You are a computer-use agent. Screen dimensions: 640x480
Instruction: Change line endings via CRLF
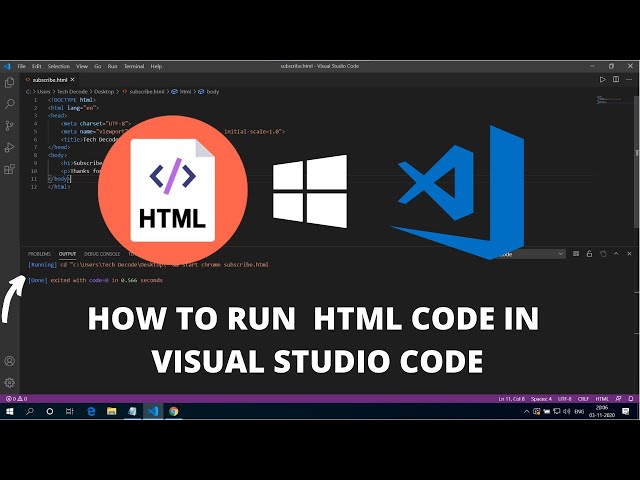[x=583, y=399]
